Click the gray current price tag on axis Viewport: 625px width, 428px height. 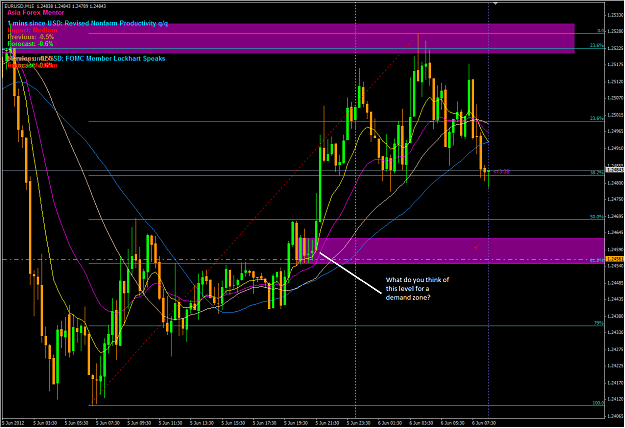point(615,170)
